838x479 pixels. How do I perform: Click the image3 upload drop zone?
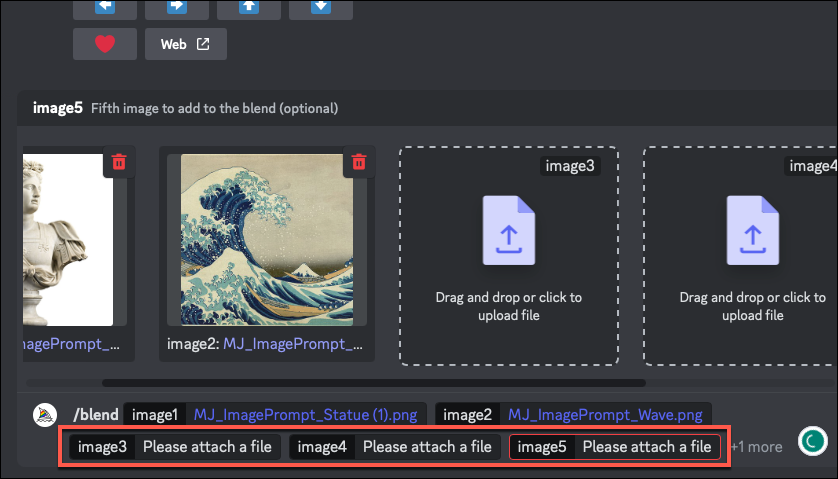point(509,256)
